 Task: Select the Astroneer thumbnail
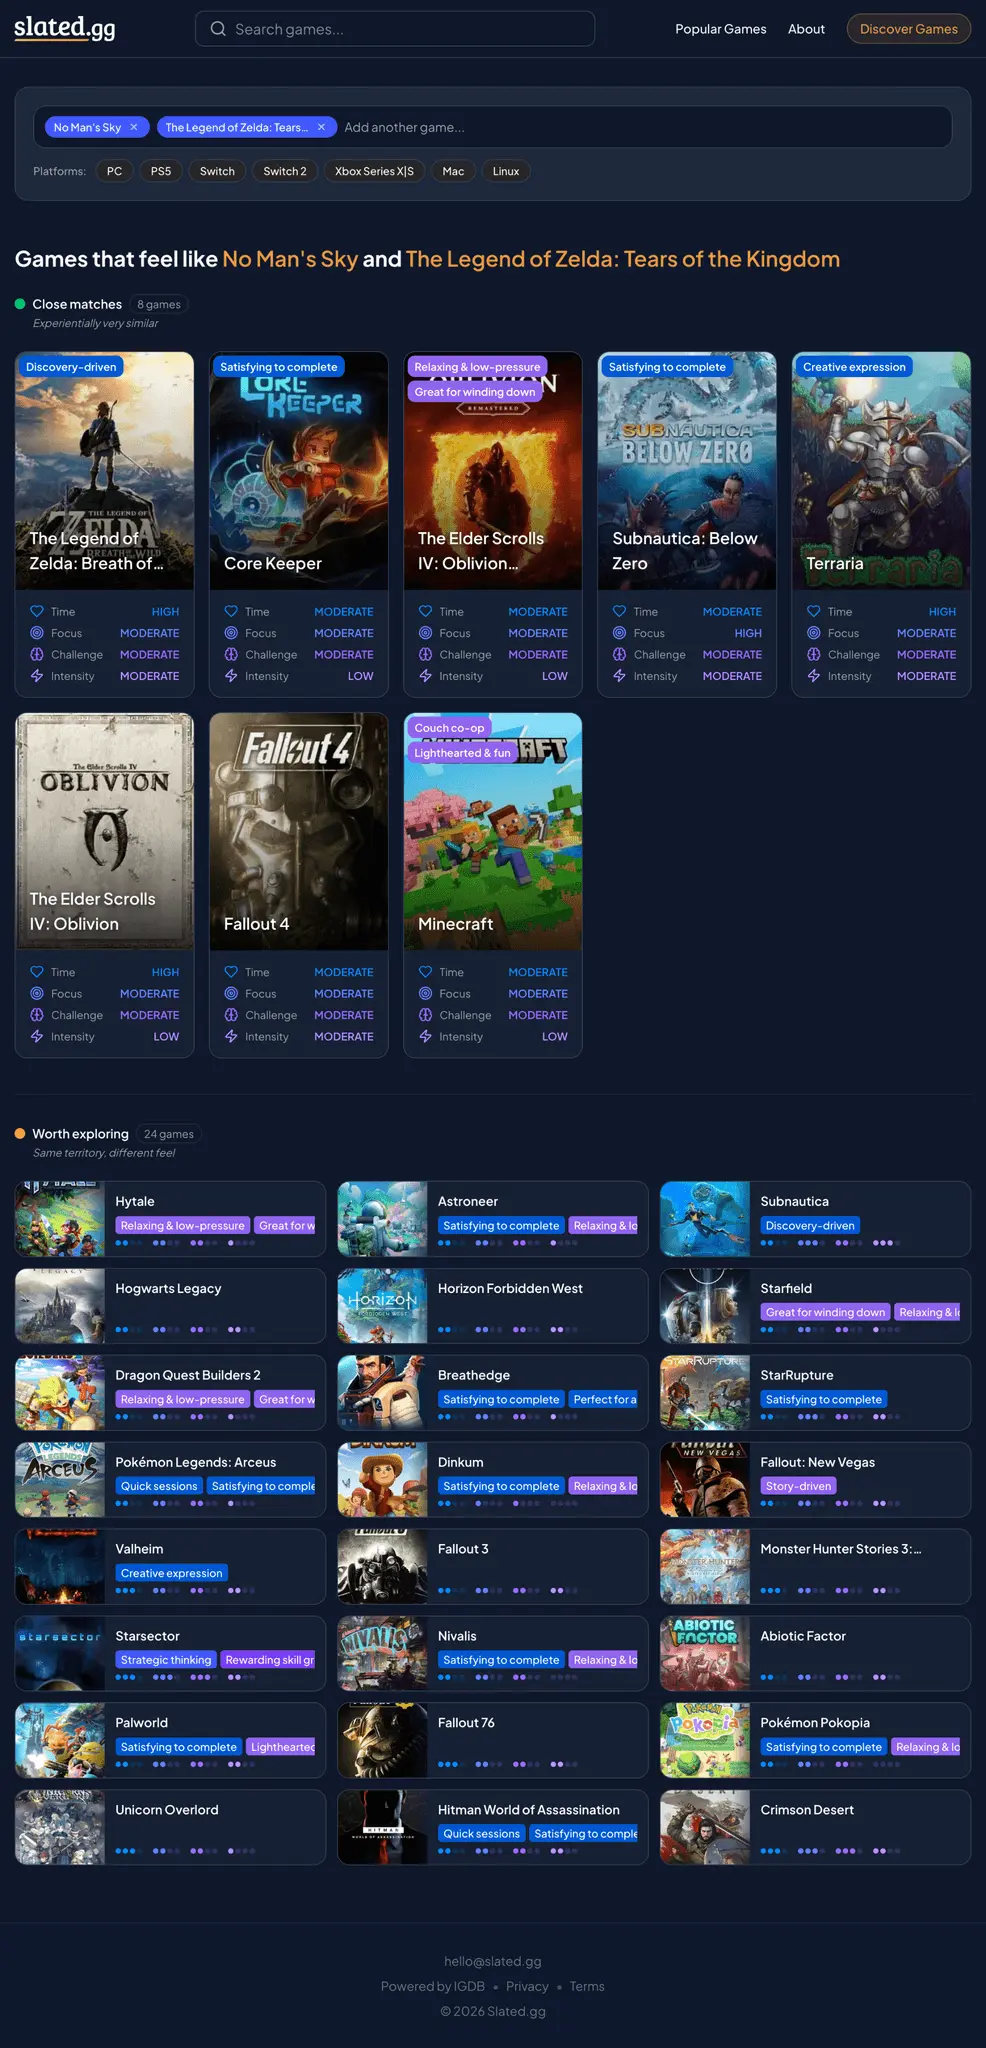point(383,1219)
